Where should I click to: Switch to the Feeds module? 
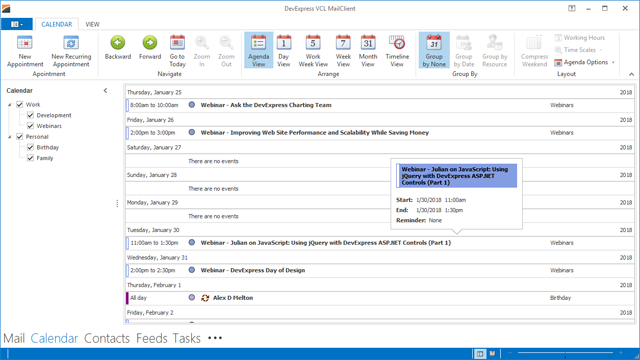152,338
